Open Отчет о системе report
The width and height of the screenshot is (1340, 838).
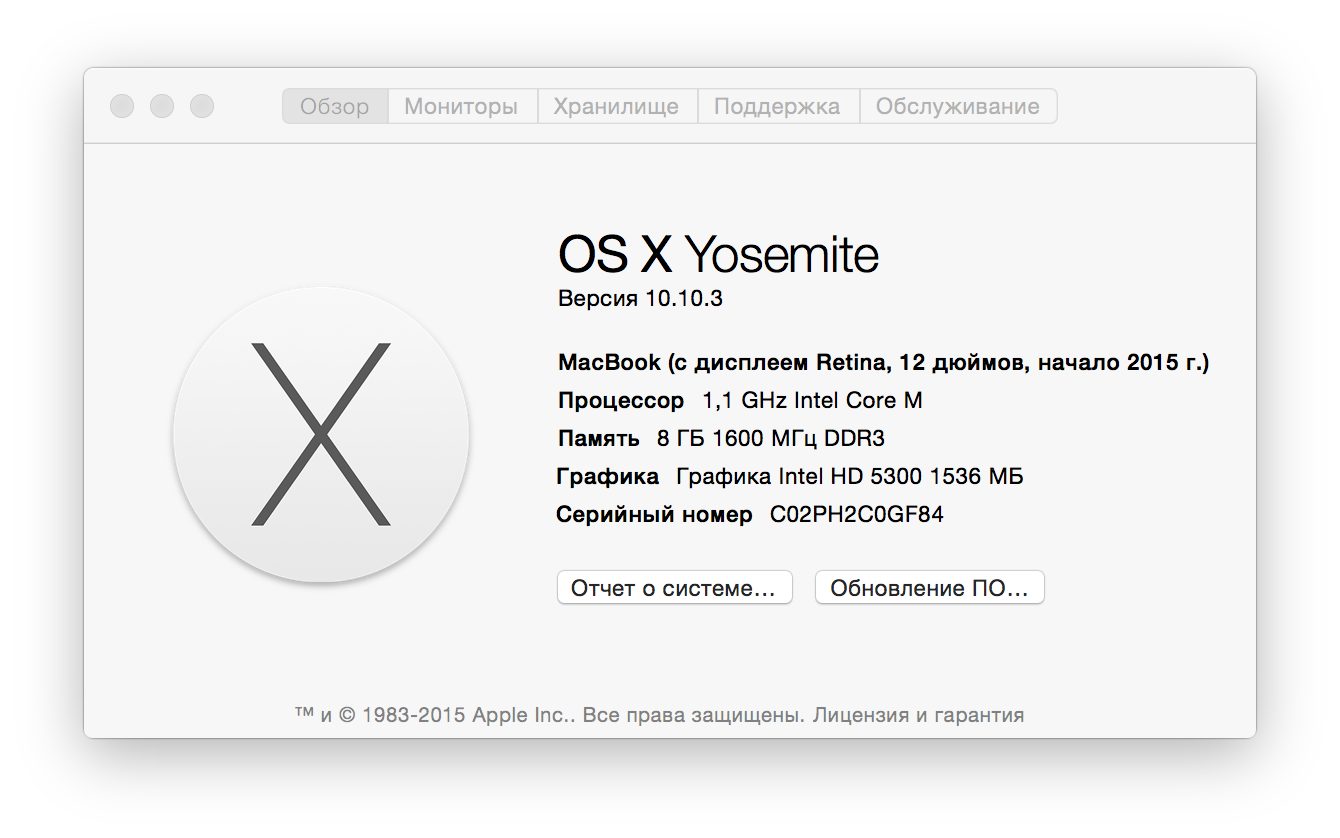point(674,588)
